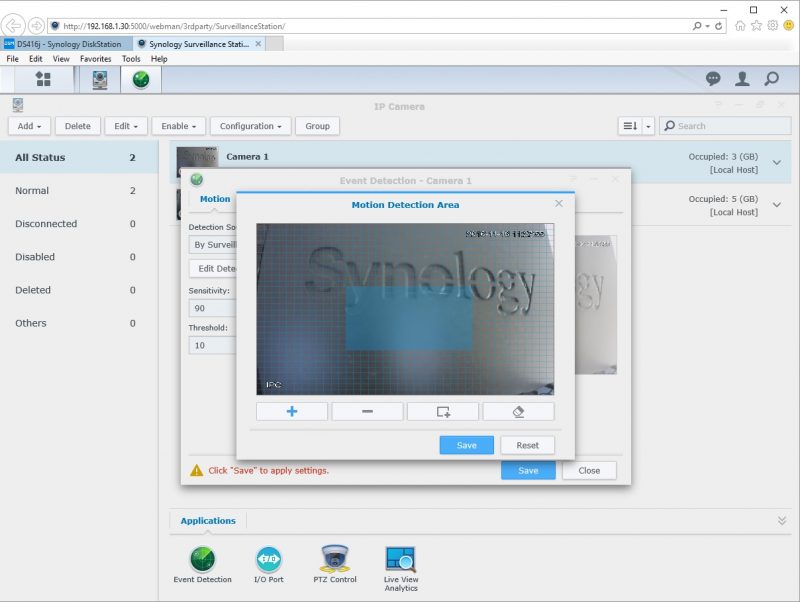Open the Add dropdown button
This screenshot has height=602, width=800.
point(29,126)
